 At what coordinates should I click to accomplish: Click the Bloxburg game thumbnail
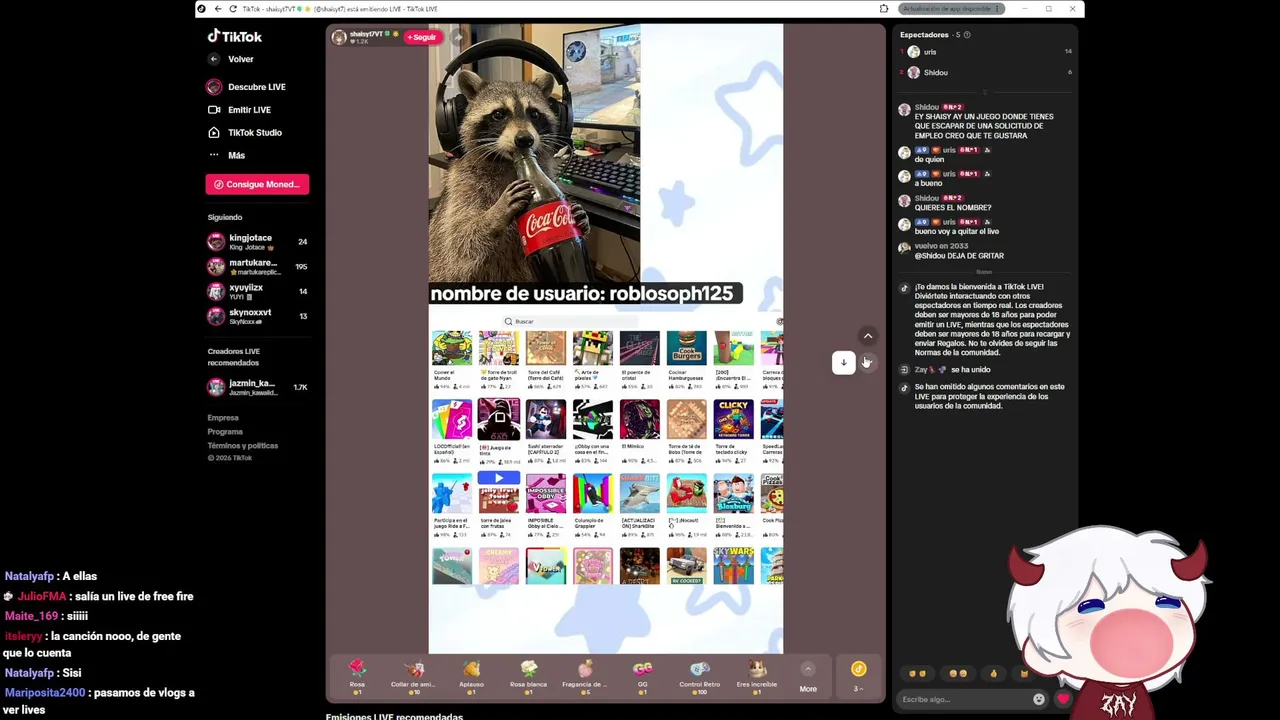click(734, 493)
